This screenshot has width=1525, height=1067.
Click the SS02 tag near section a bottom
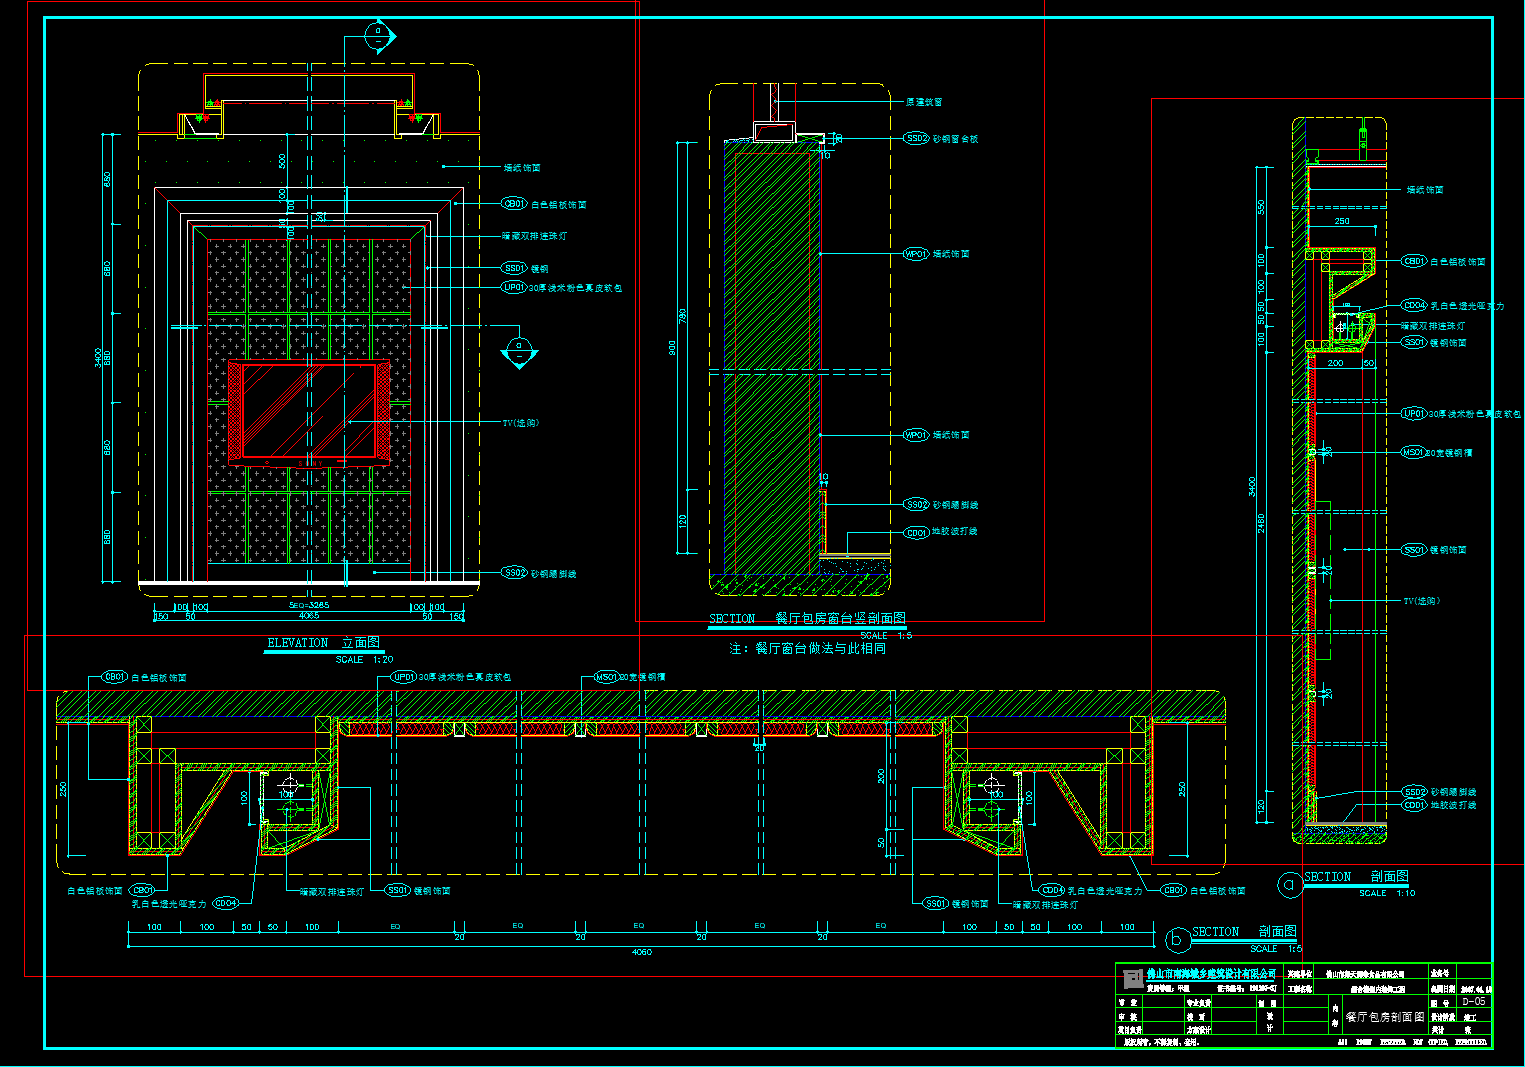click(1414, 792)
